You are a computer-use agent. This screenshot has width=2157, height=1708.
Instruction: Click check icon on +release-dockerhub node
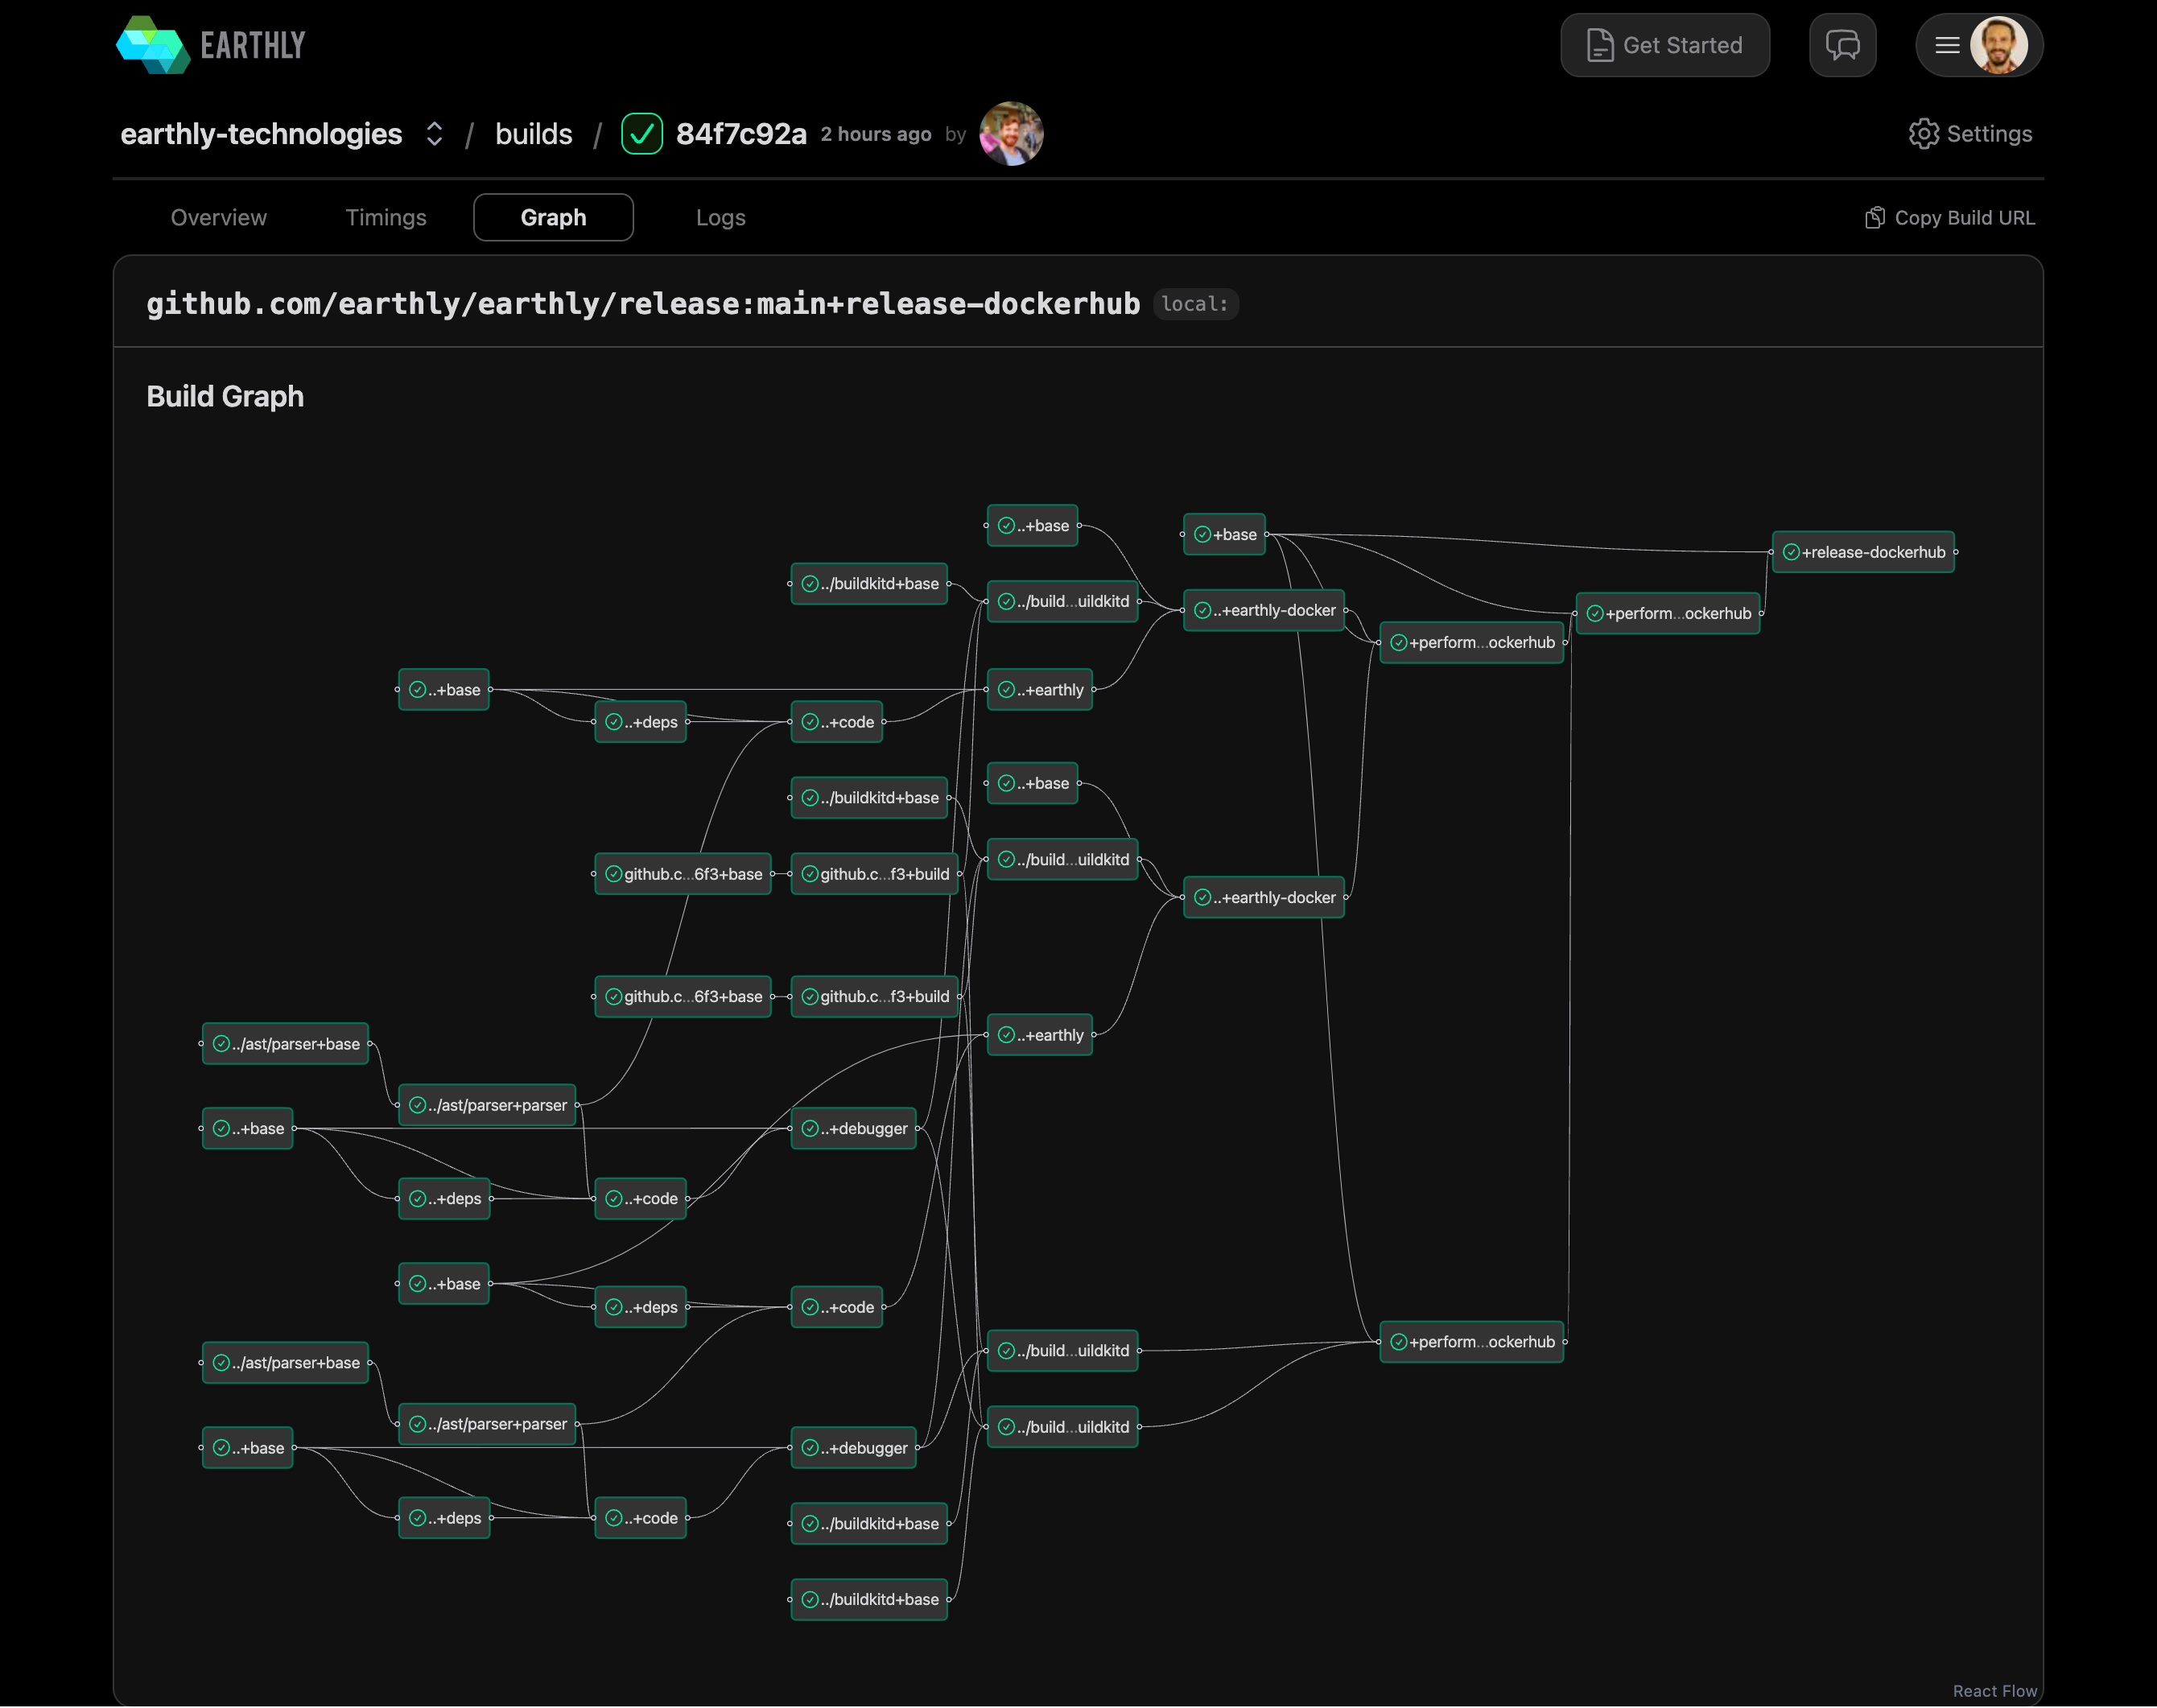pos(1791,552)
